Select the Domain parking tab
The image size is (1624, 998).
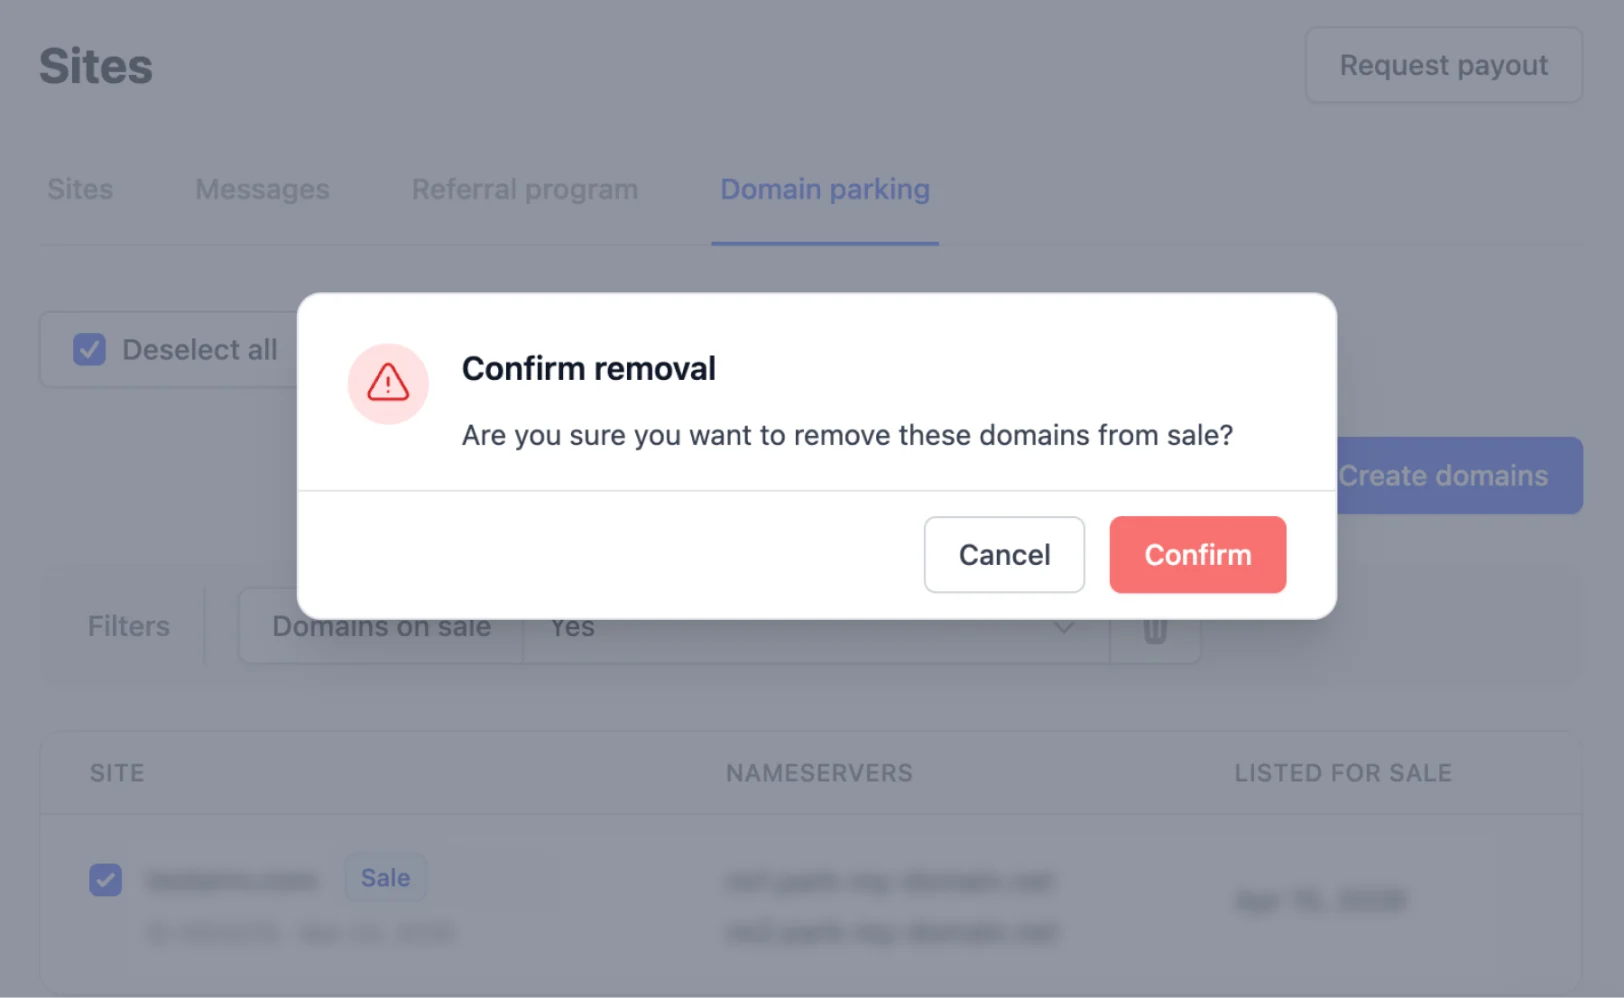pyautogui.click(x=825, y=189)
